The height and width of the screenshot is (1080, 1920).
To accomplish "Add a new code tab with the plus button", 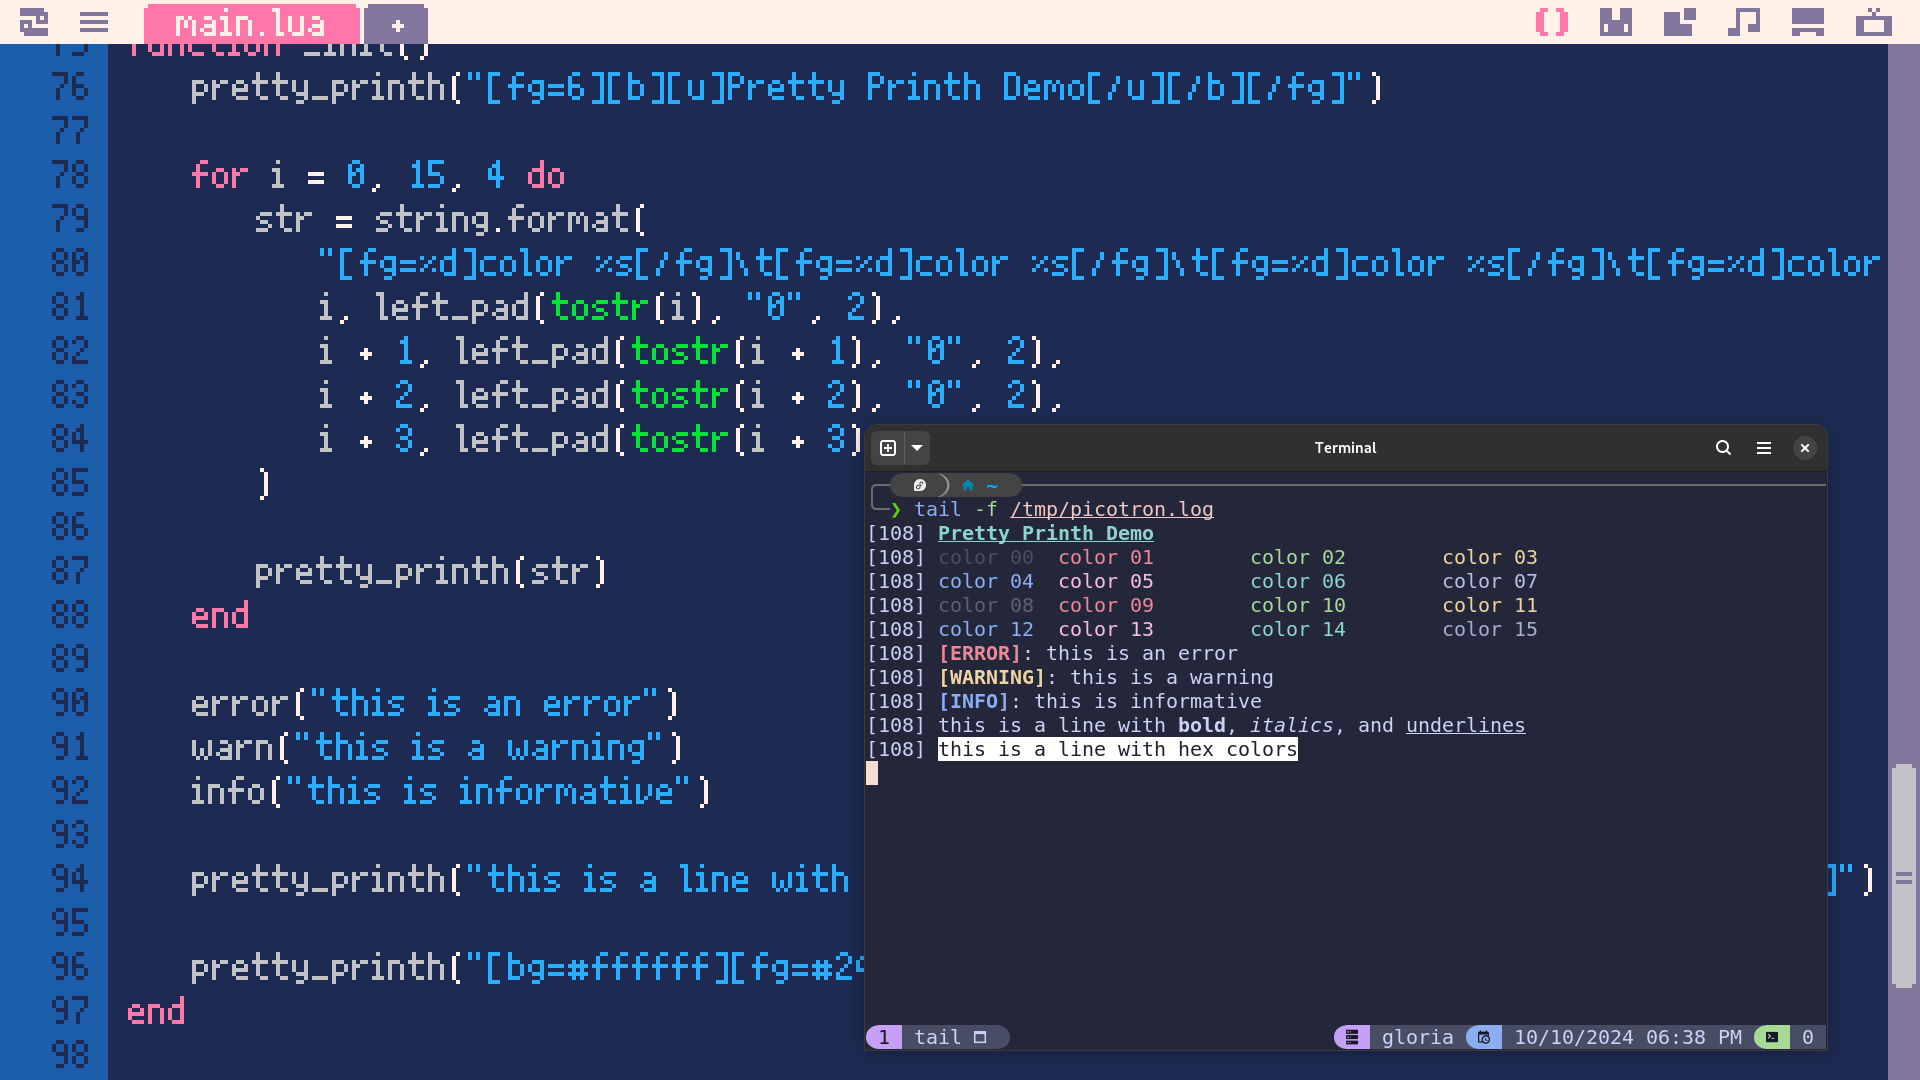I will point(397,25).
